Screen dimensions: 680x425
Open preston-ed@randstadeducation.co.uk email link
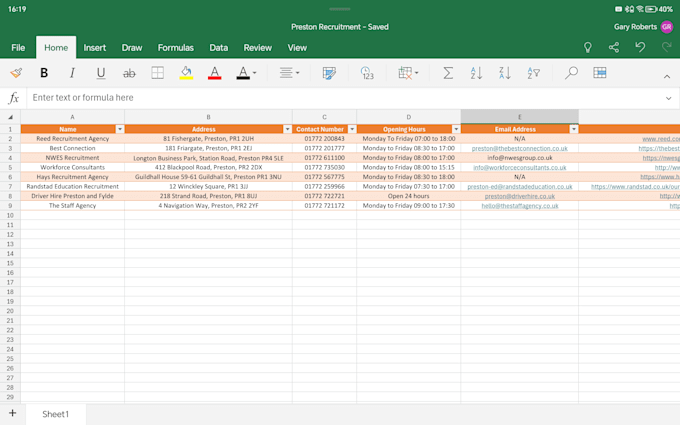point(520,186)
